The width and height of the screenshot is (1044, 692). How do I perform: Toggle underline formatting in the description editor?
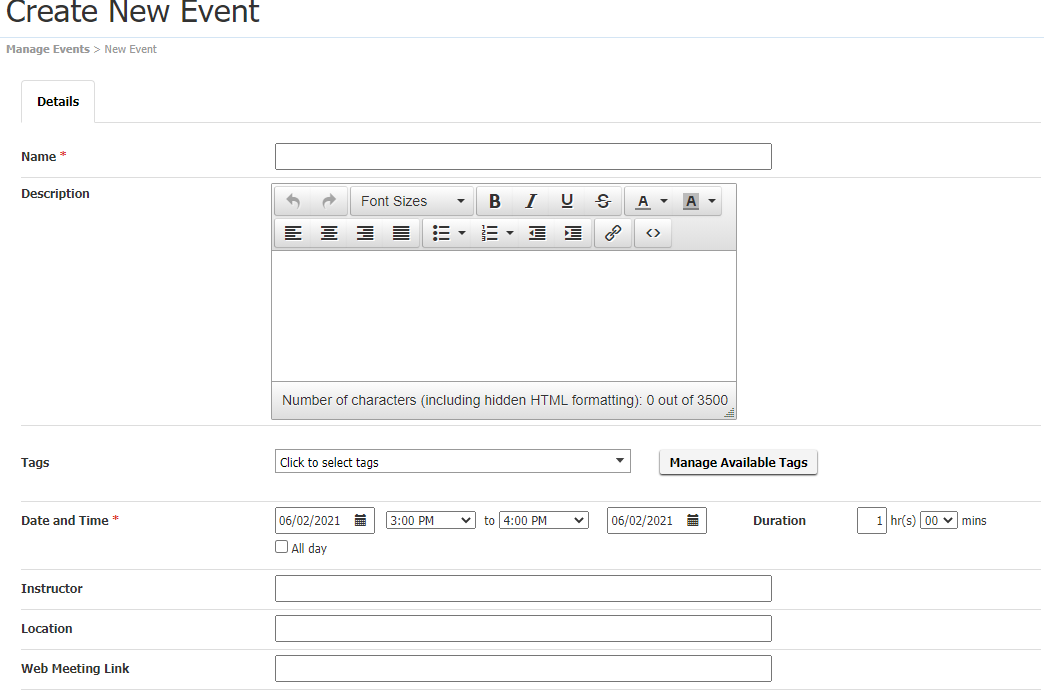[x=566, y=200]
